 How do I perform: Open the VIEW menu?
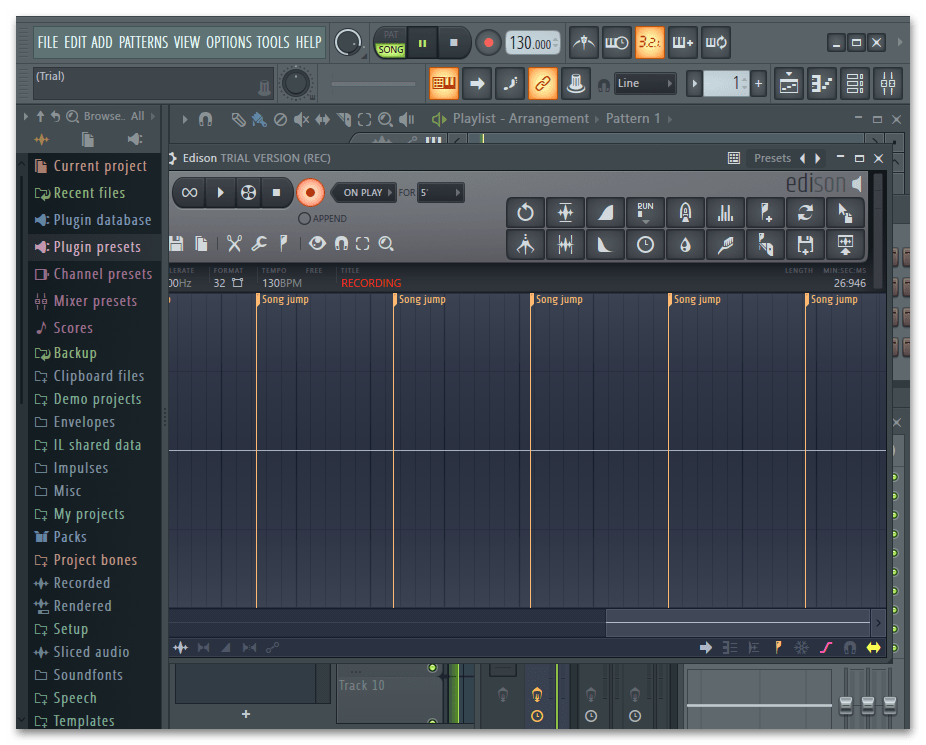pos(187,43)
